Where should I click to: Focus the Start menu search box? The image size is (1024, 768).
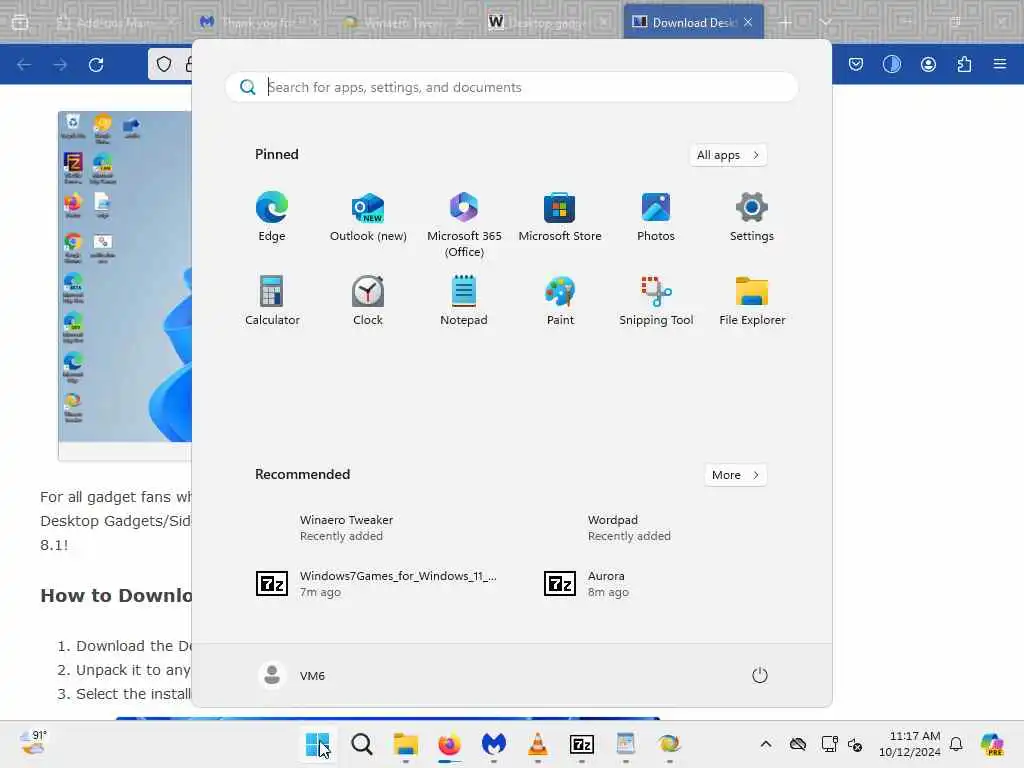(511, 87)
